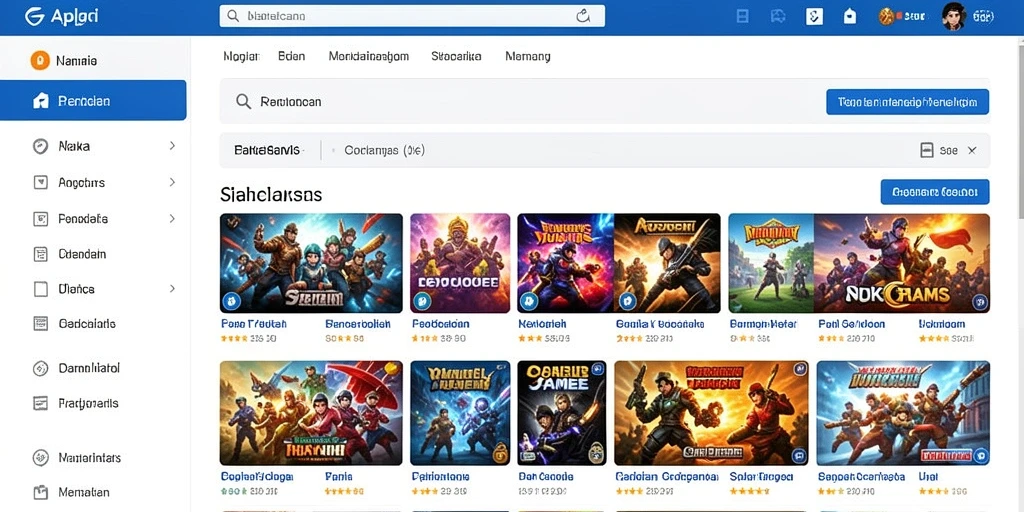Click the icon beside Angobirs in sidebar

[40, 182]
